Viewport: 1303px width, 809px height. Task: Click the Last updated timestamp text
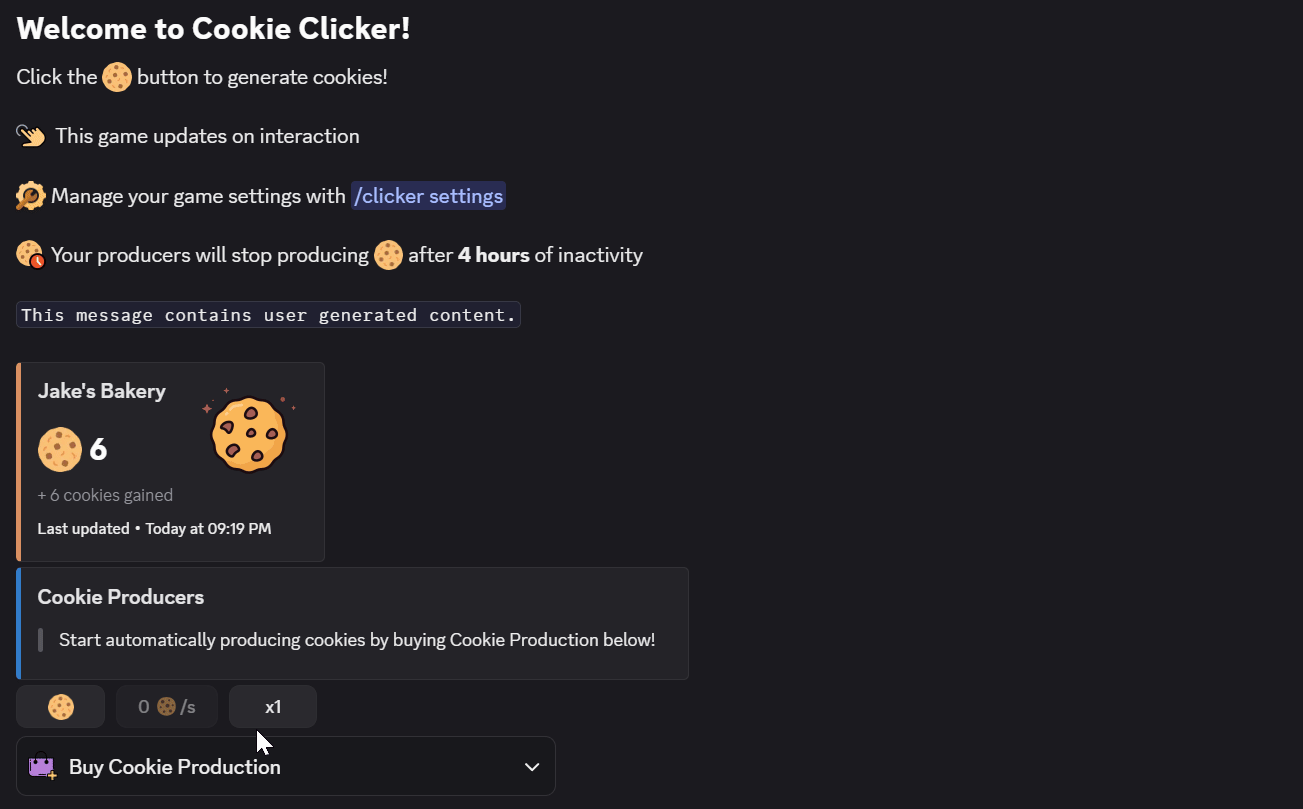tap(154, 529)
